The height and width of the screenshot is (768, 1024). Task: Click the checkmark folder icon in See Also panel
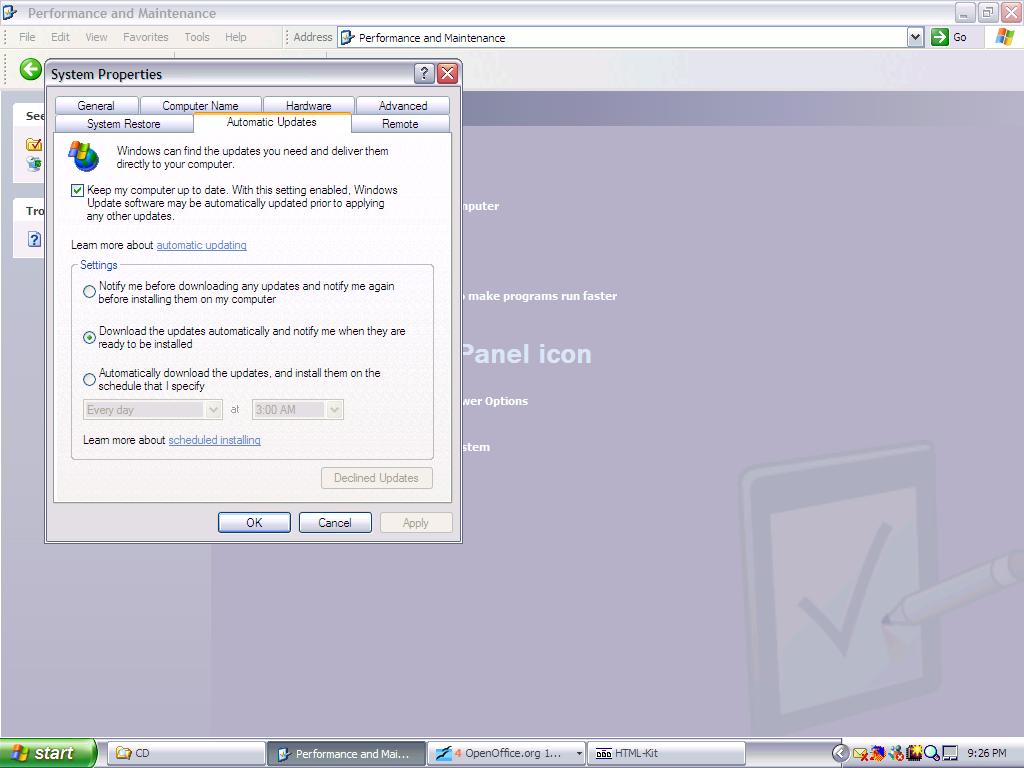pyautogui.click(x=33, y=144)
